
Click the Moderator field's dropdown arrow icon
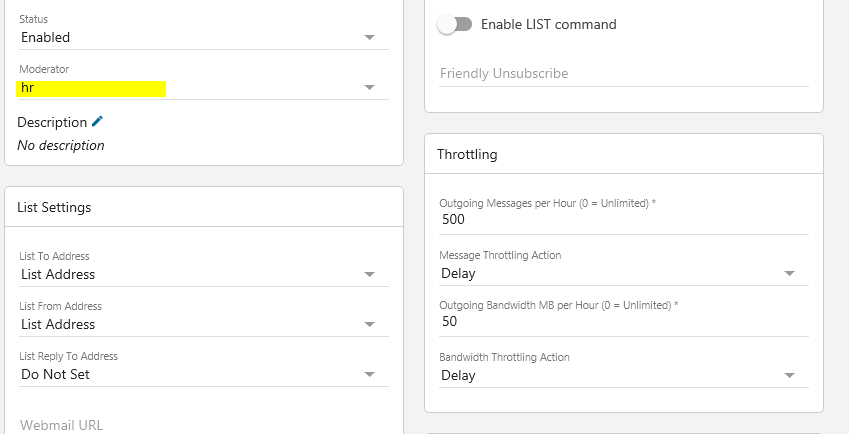370,88
